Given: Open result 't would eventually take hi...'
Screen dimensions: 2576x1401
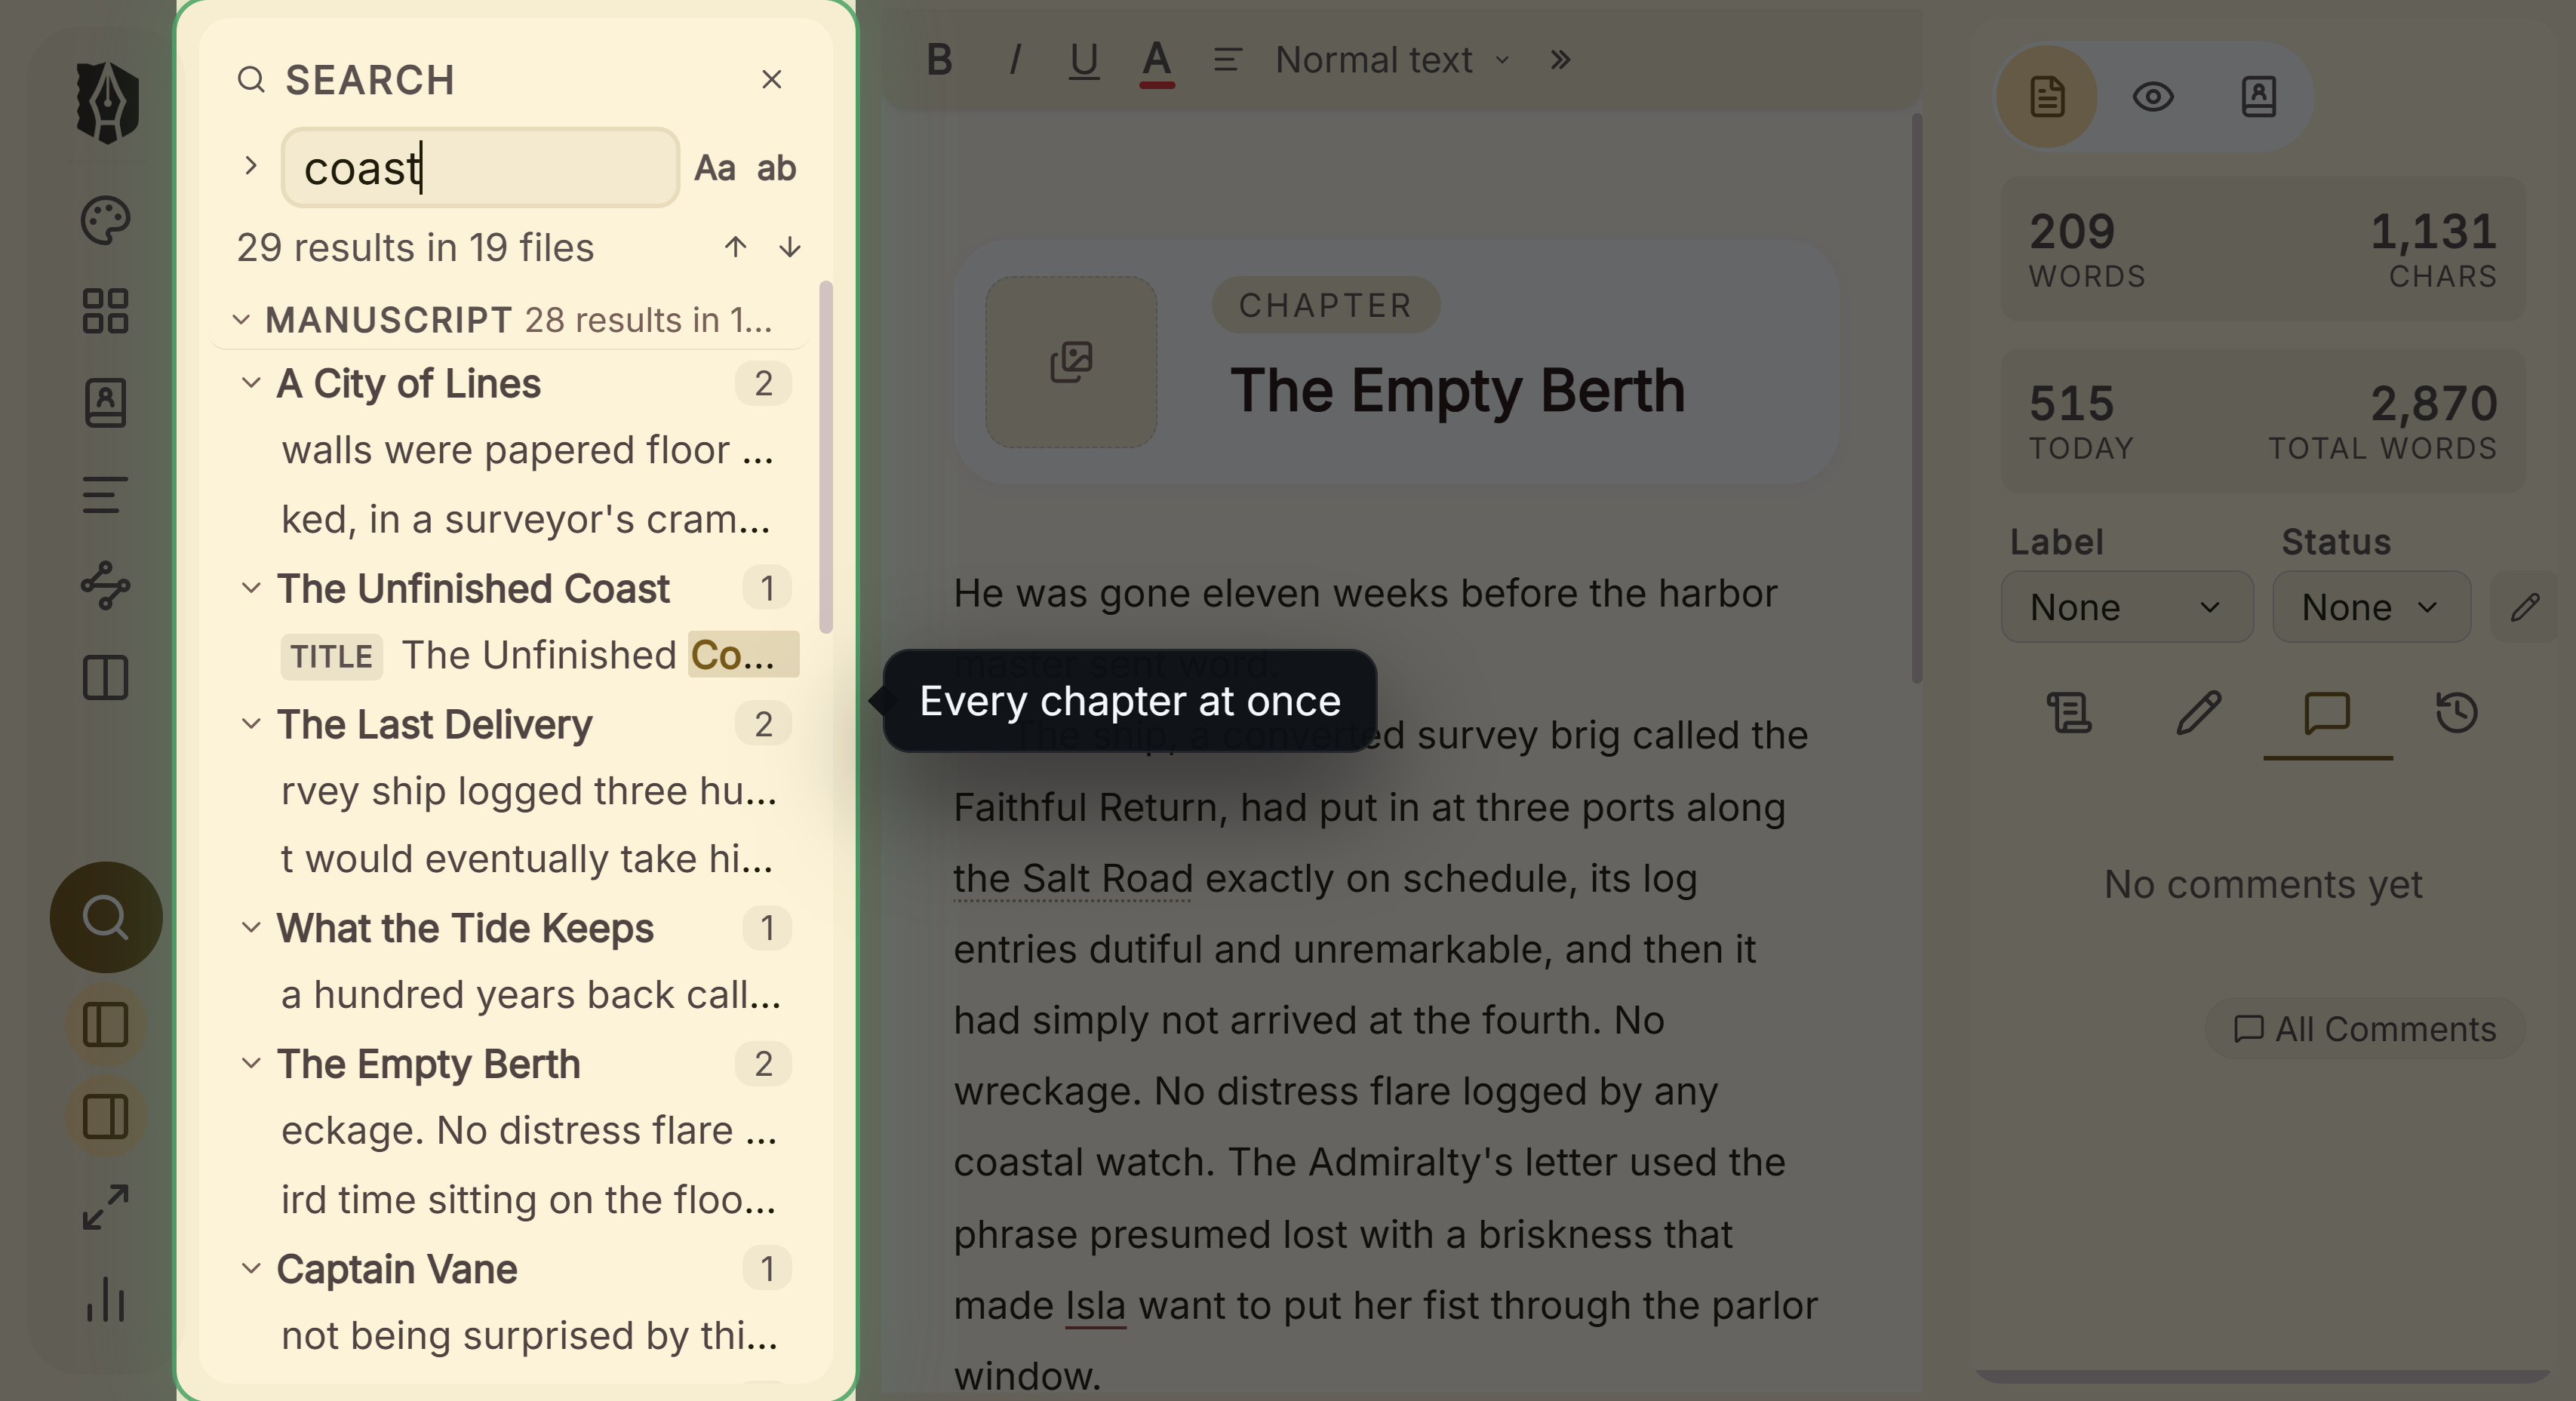Looking at the screenshot, I should pyautogui.click(x=528, y=860).
